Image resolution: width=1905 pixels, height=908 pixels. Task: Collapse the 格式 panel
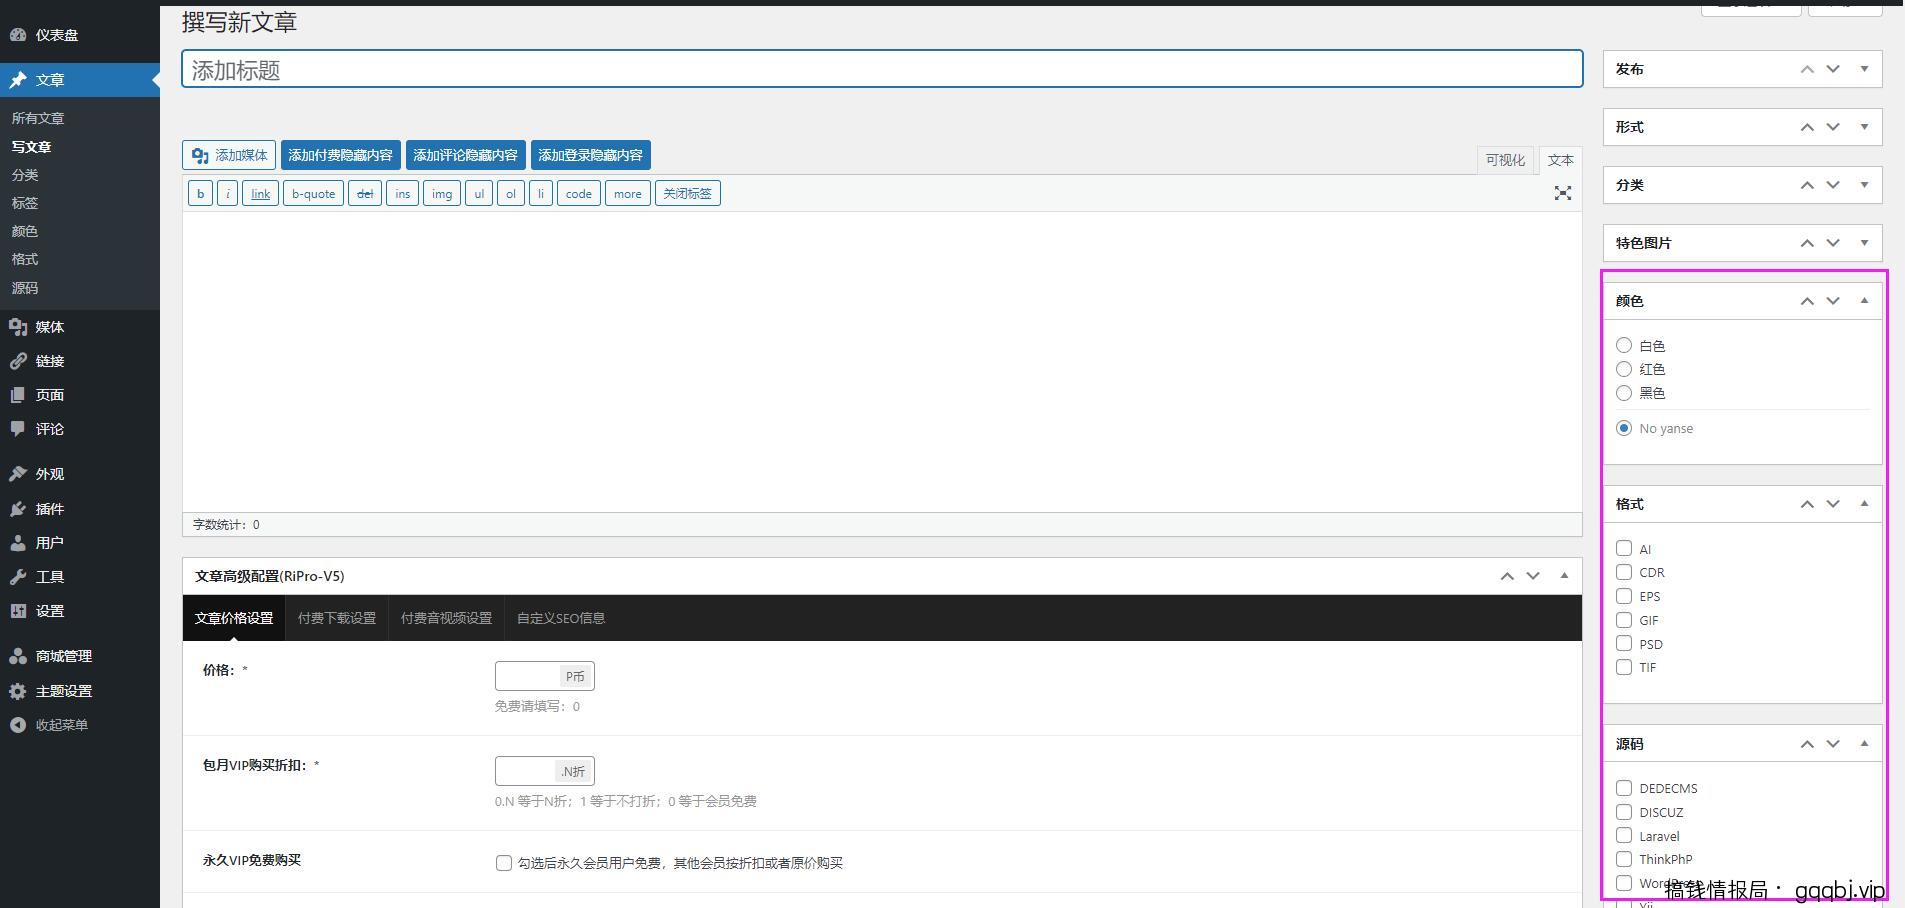pyautogui.click(x=1864, y=503)
